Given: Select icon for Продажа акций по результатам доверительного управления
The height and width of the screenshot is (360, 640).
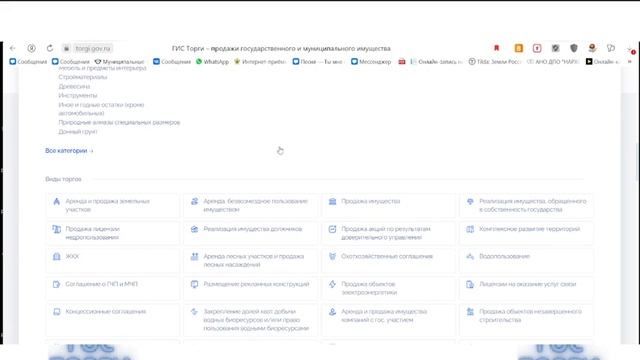Looking at the screenshot, I should [x=332, y=229].
